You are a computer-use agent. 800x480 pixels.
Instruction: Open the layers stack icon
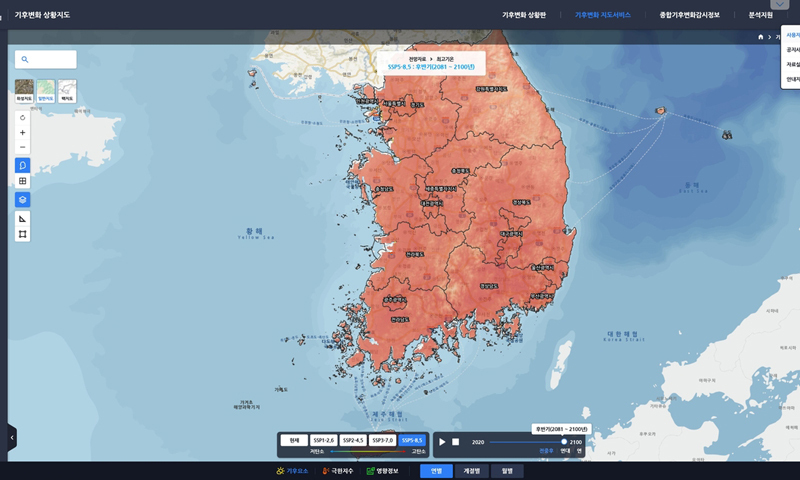[23, 199]
